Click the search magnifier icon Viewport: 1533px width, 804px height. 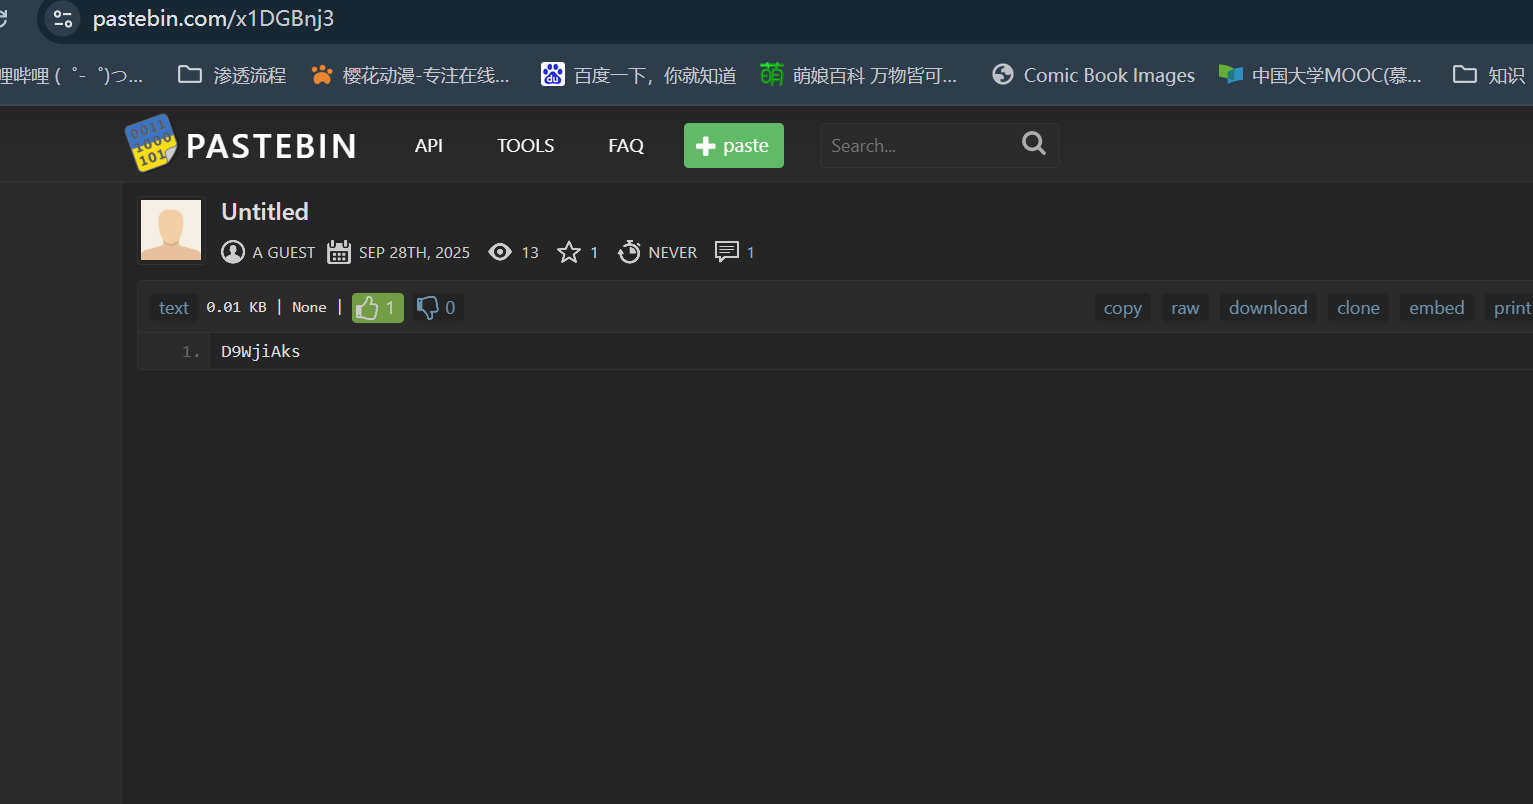tap(1034, 144)
